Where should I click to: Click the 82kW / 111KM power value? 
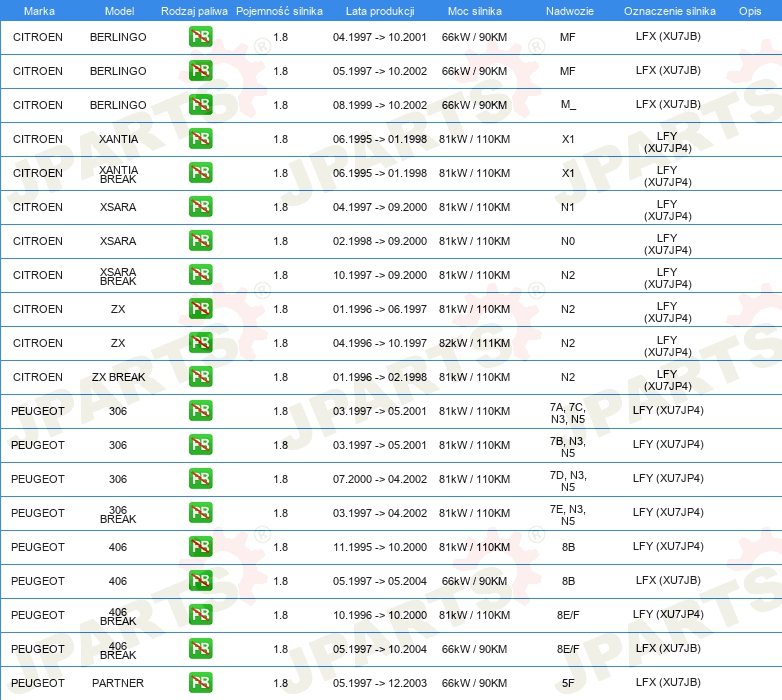[x=474, y=343]
